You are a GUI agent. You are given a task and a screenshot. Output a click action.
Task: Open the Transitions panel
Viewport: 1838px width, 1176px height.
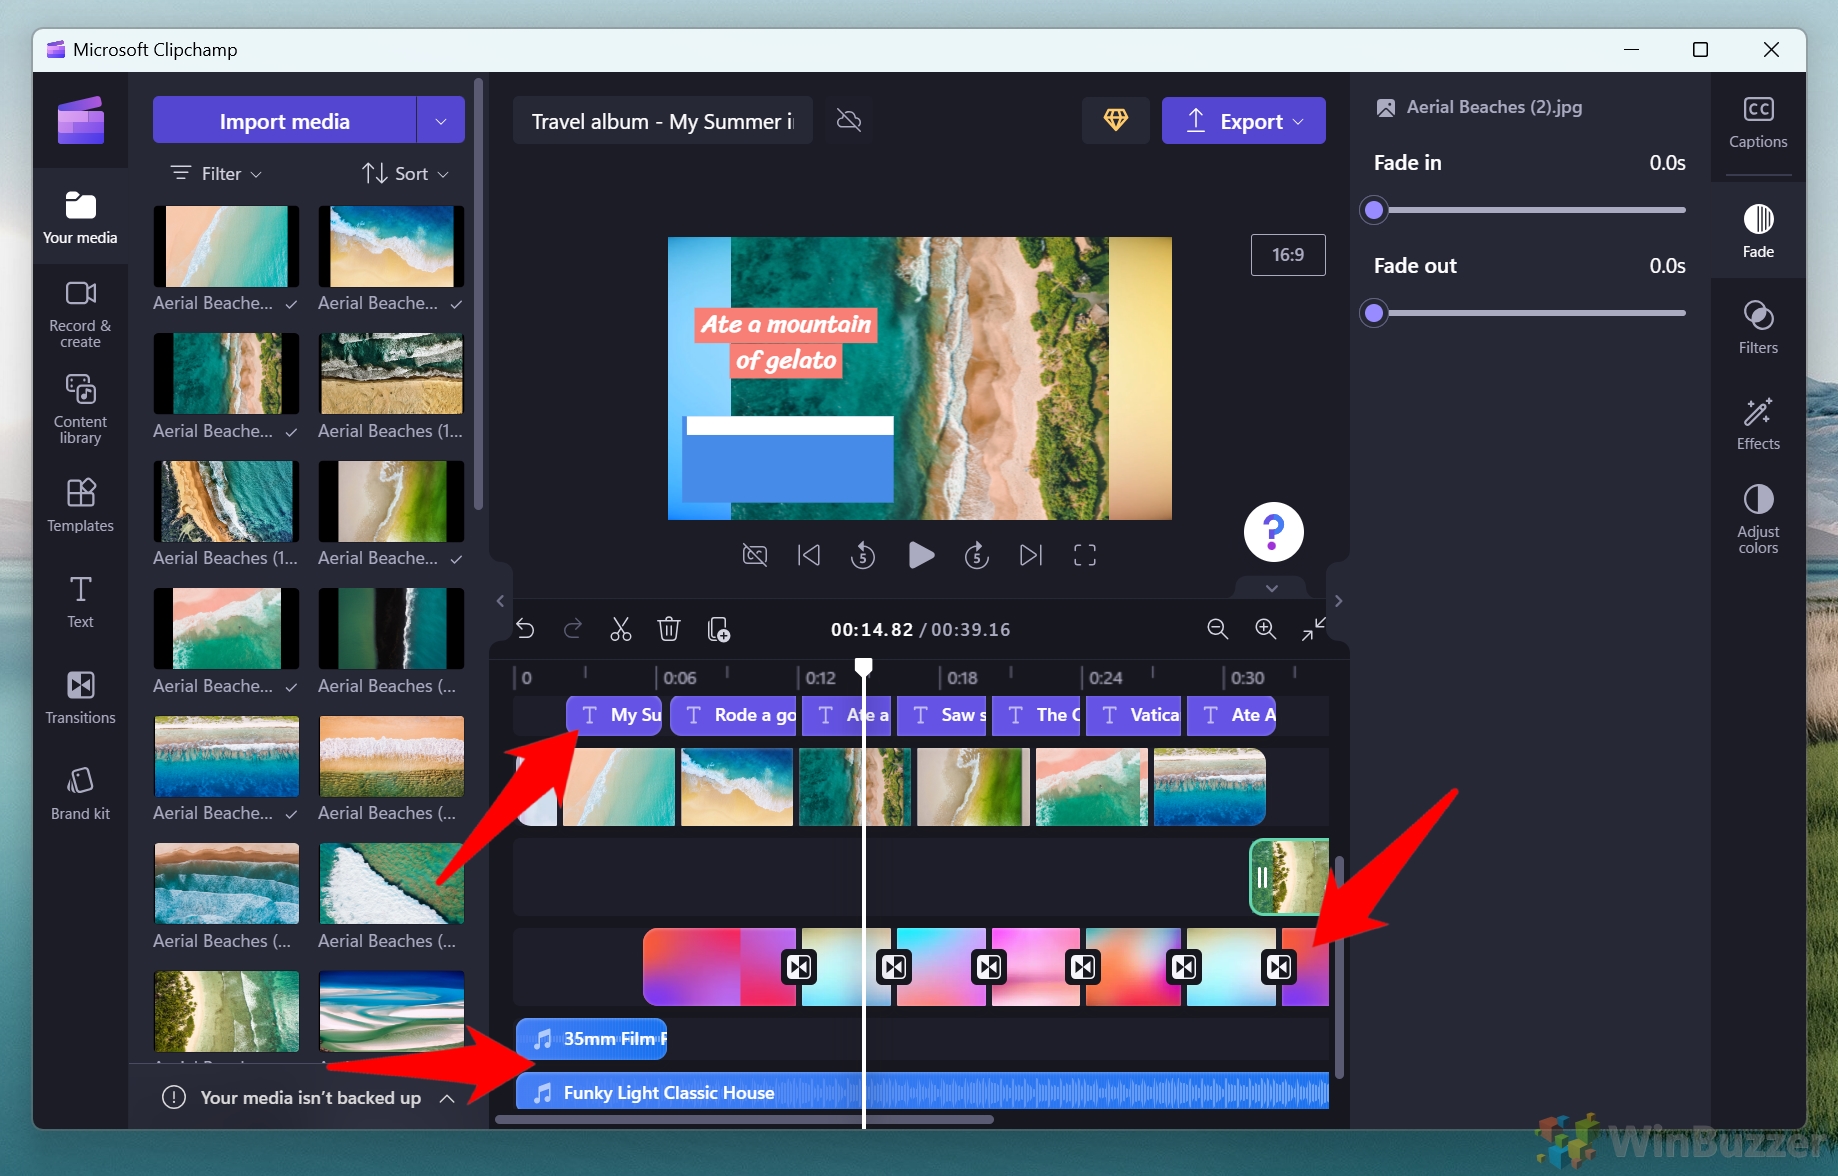point(80,698)
